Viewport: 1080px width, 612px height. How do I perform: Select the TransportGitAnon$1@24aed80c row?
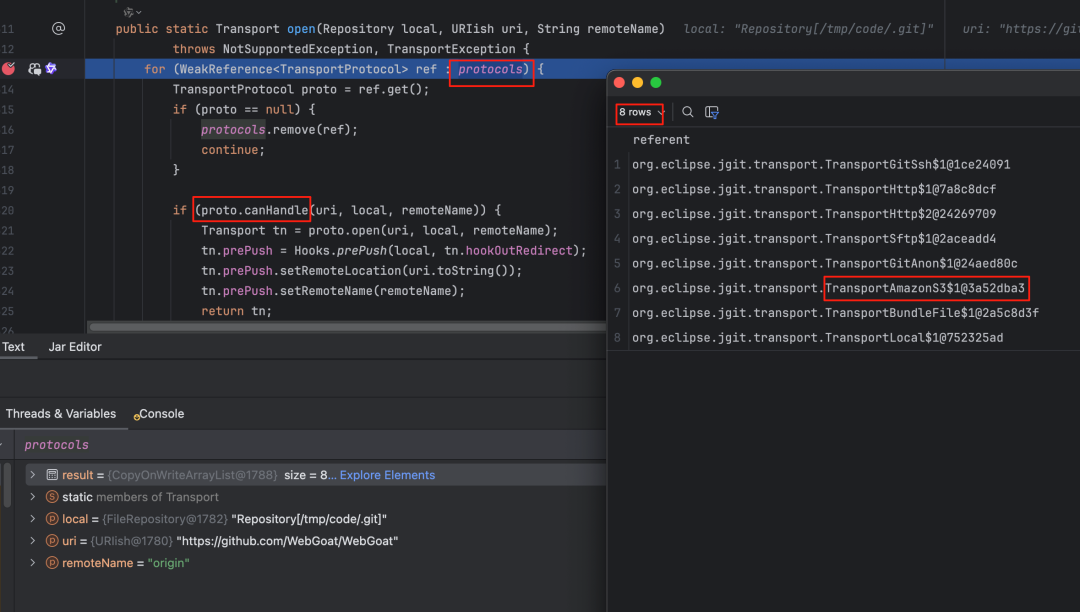tap(824, 264)
